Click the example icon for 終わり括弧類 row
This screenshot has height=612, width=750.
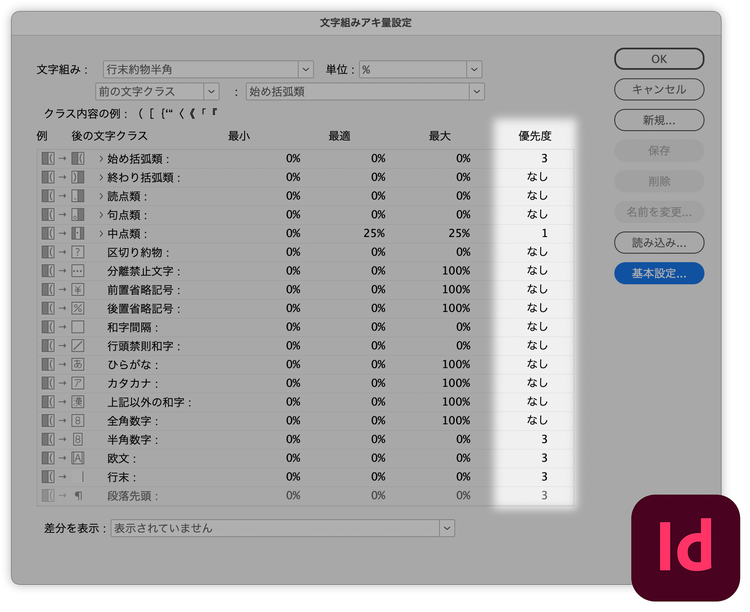click(77, 177)
